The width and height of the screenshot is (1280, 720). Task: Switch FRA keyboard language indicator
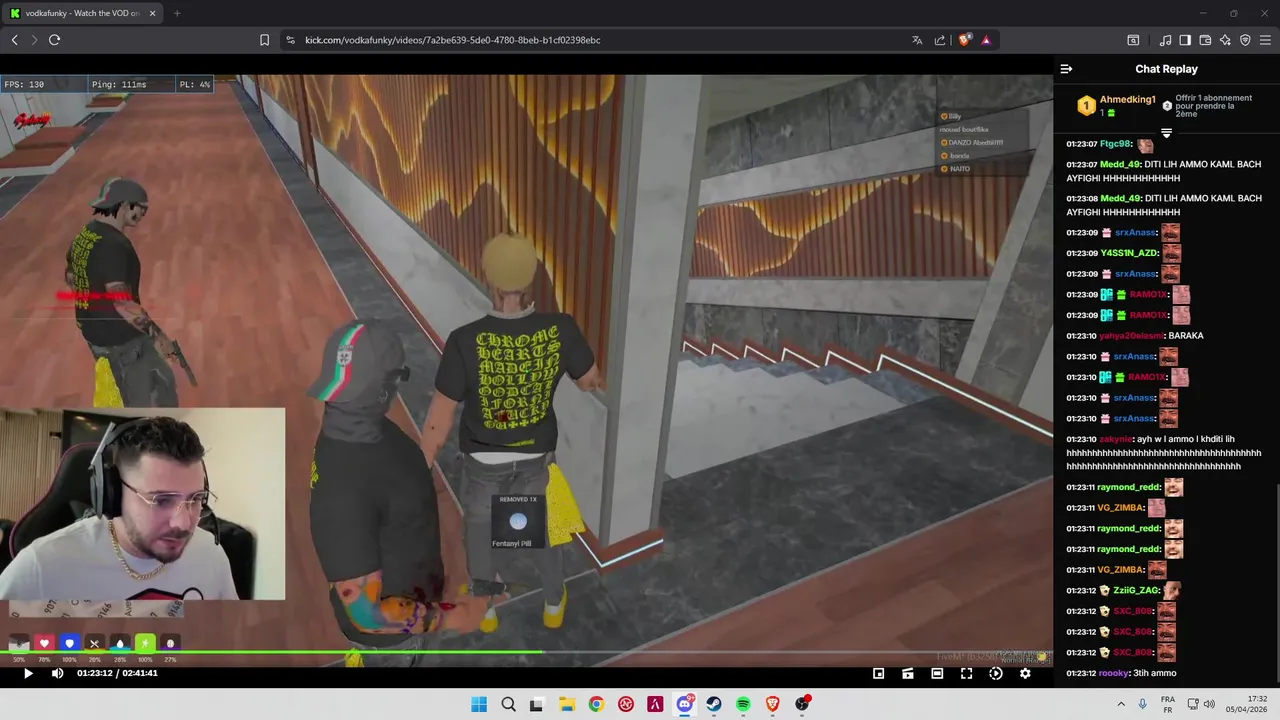pyautogui.click(x=1168, y=704)
